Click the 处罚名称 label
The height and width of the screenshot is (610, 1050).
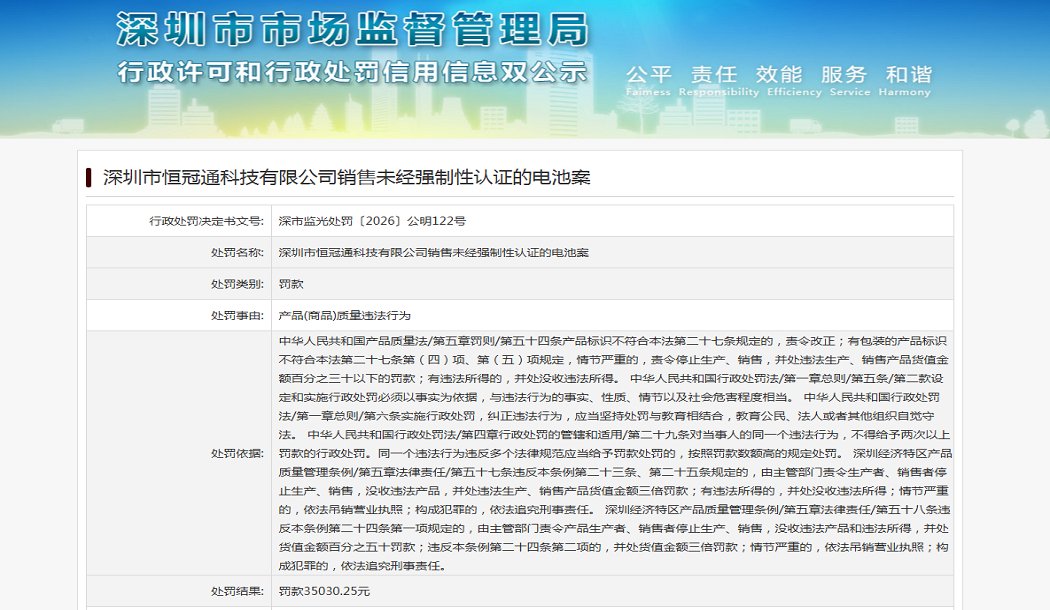click(x=237, y=252)
